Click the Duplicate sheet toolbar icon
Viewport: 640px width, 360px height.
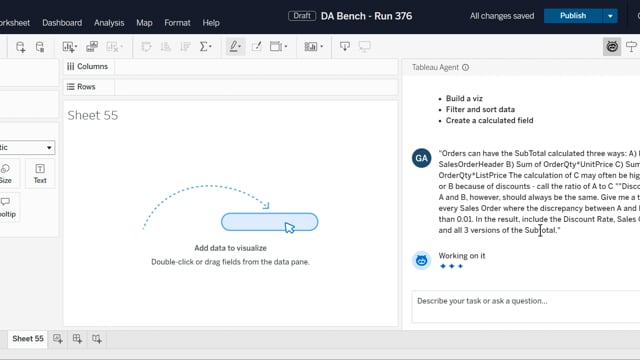pyautogui.click(x=92, y=47)
